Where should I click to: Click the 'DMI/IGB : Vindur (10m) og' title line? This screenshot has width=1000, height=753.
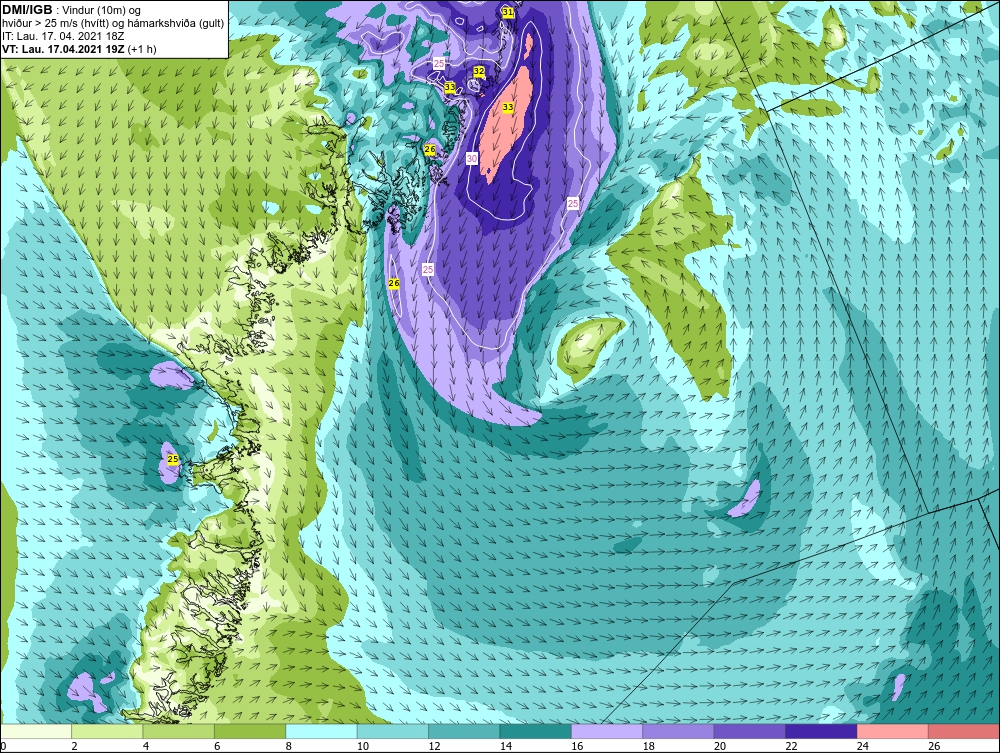point(72,10)
